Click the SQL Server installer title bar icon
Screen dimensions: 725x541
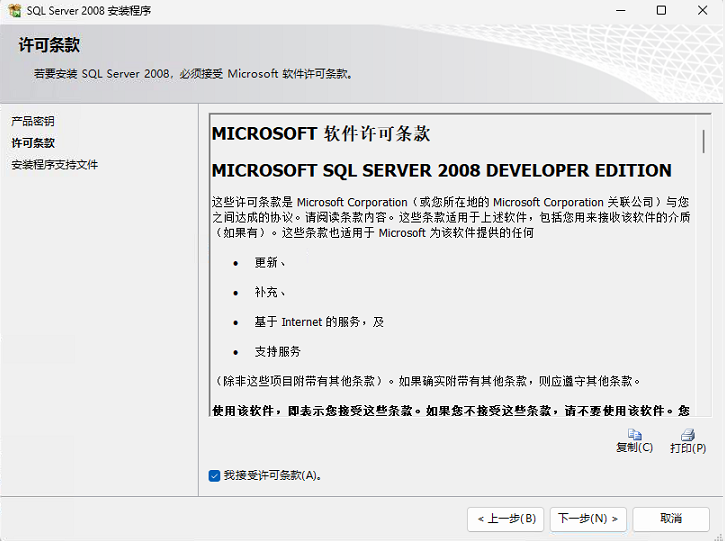tap(15, 11)
